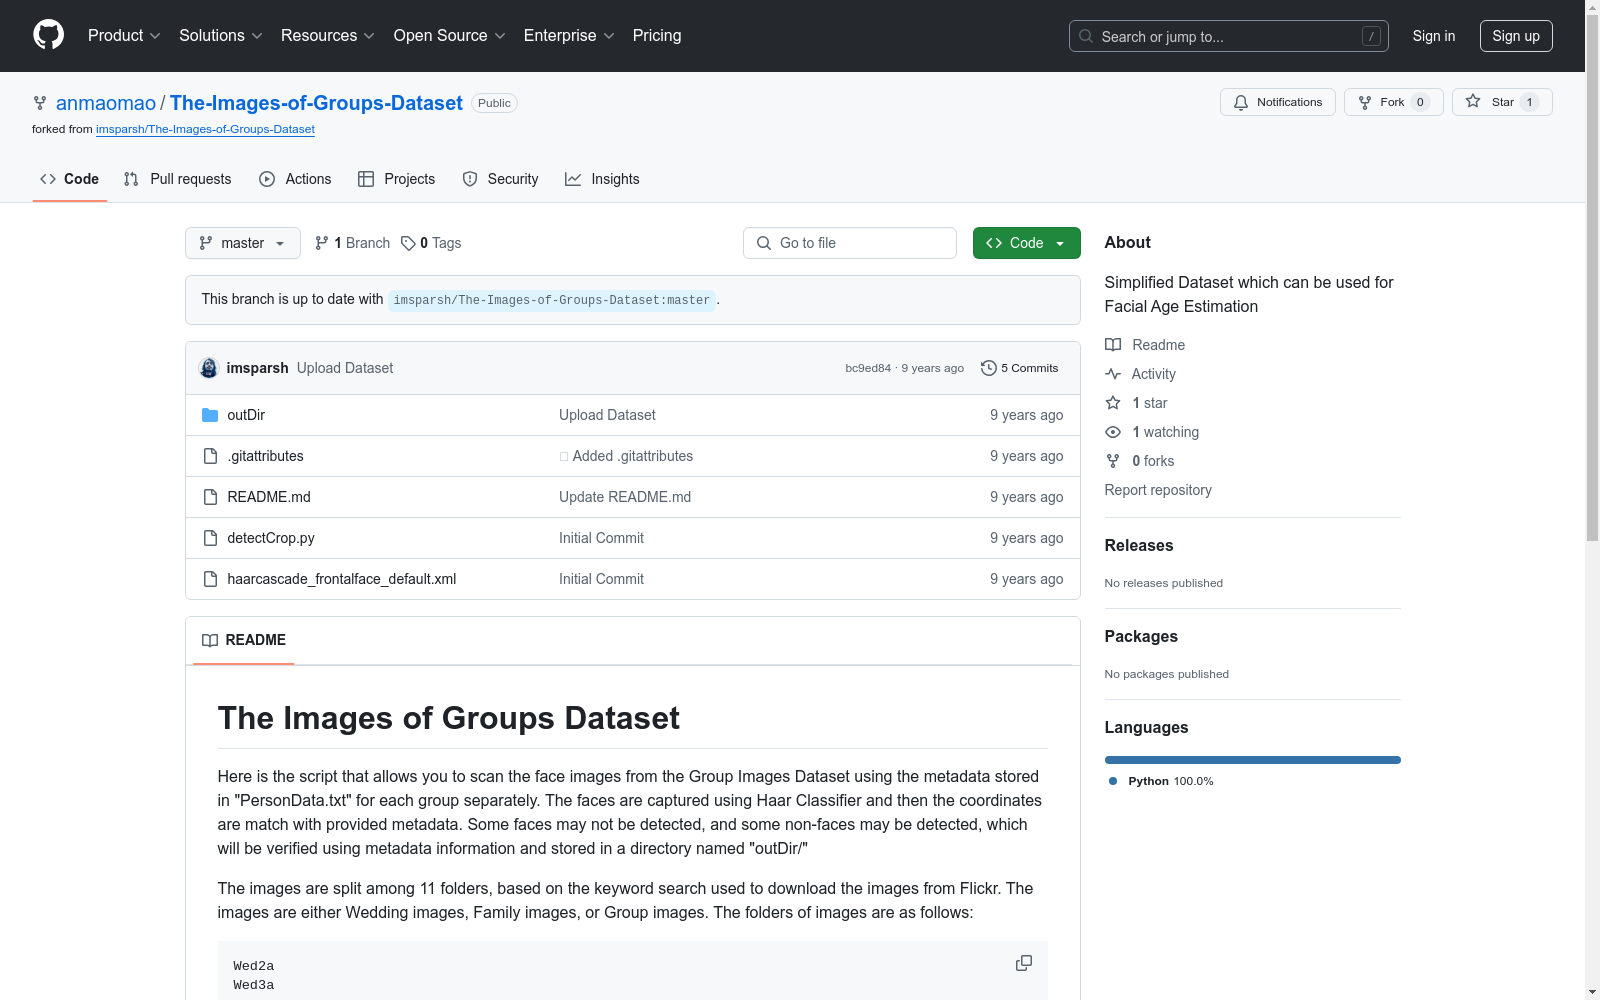
Task: Click the eye icon next to watching
Action: coord(1113,432)
